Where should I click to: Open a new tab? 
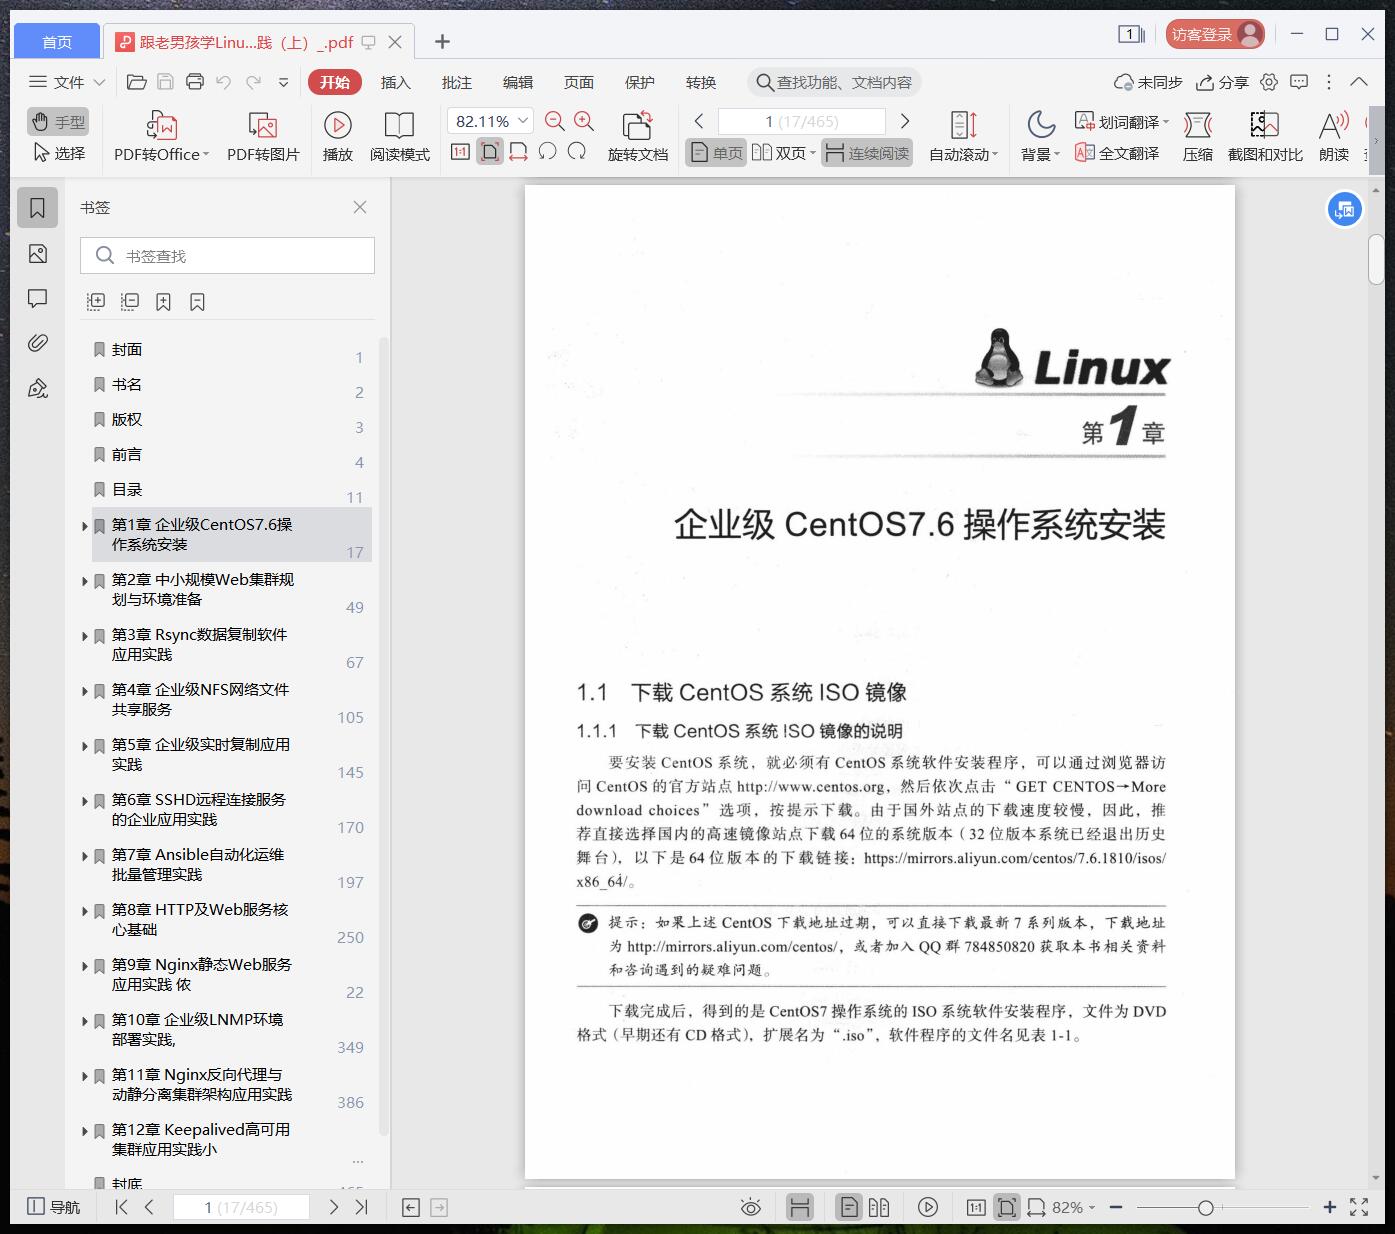click(x=442, y=41)
